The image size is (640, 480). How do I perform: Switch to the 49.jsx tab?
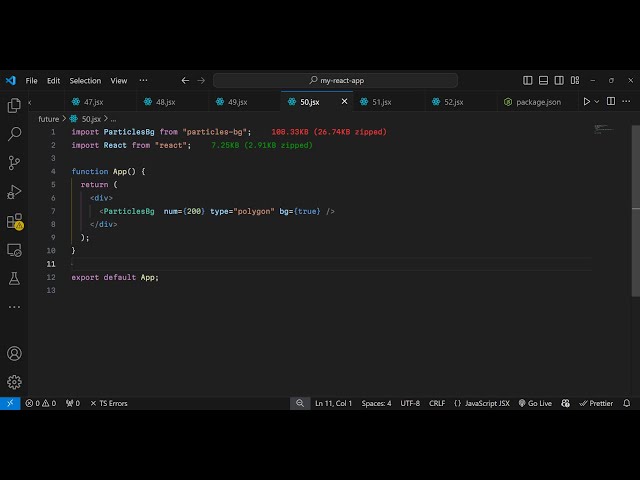pos(237,102)
